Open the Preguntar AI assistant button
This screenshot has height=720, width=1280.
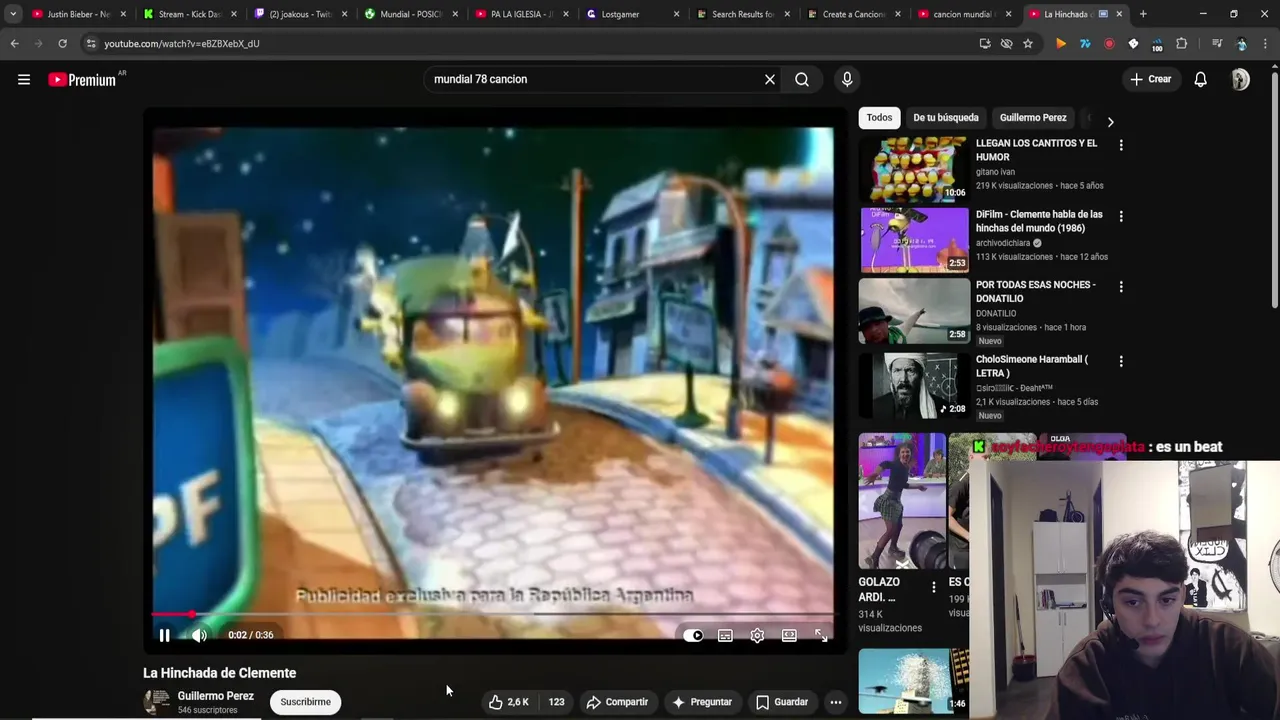point(702,702)
